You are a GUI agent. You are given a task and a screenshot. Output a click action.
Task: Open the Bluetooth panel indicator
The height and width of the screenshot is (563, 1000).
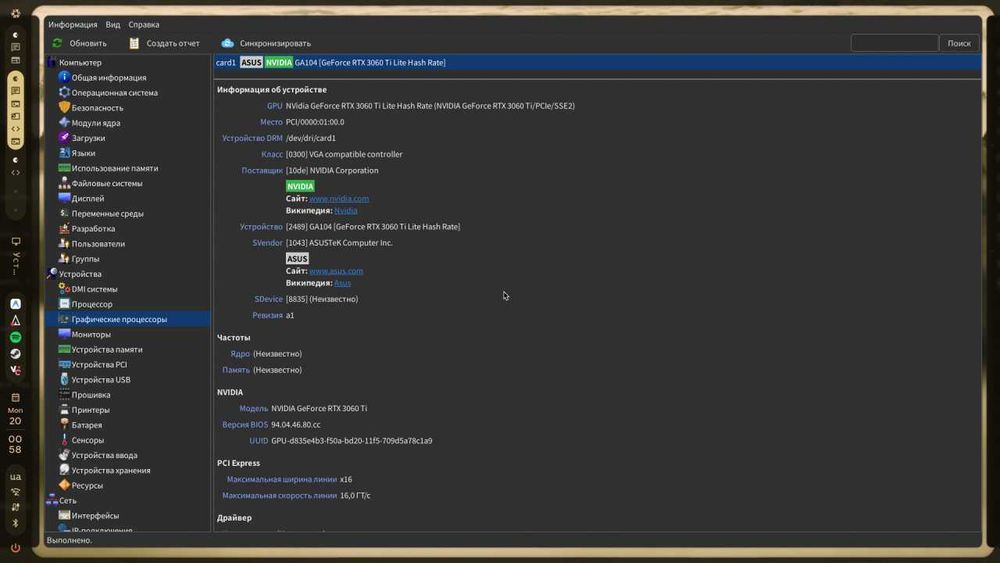[15, 523]
